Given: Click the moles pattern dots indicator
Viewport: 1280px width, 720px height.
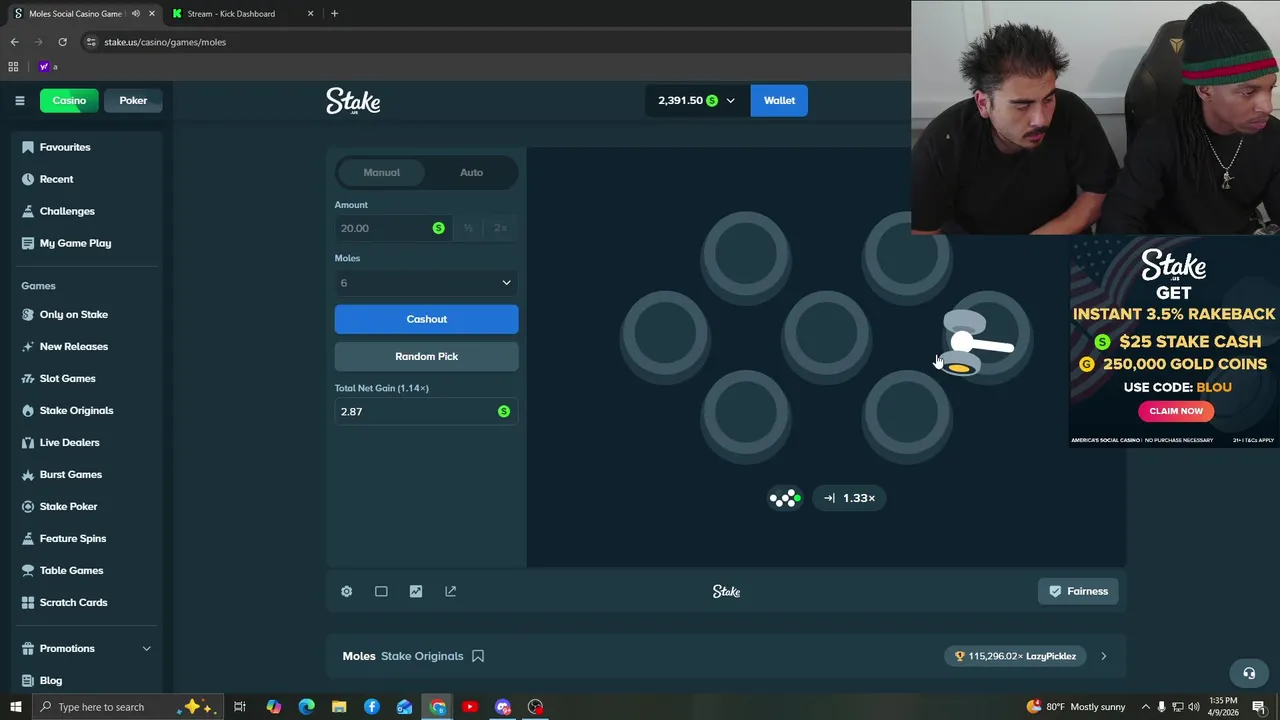Looking at the screenshot, I should point(785,498).
